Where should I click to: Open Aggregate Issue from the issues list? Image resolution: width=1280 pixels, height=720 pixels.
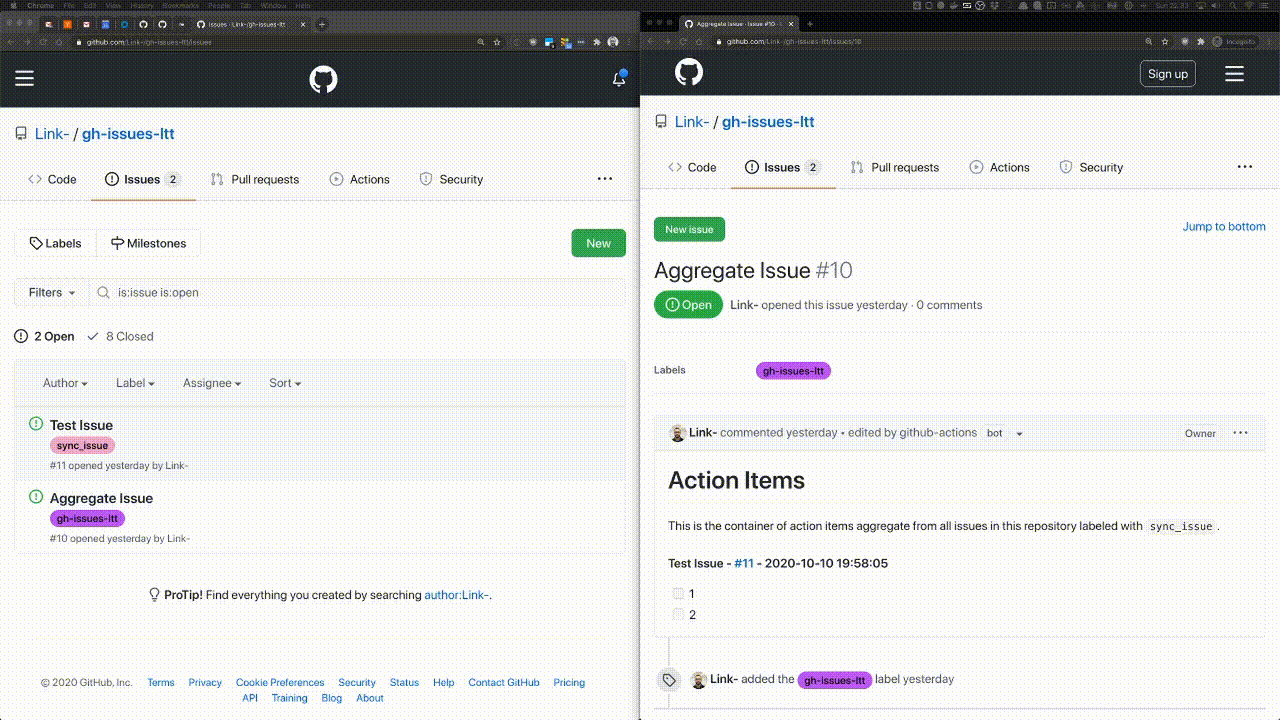coord(101,498)
